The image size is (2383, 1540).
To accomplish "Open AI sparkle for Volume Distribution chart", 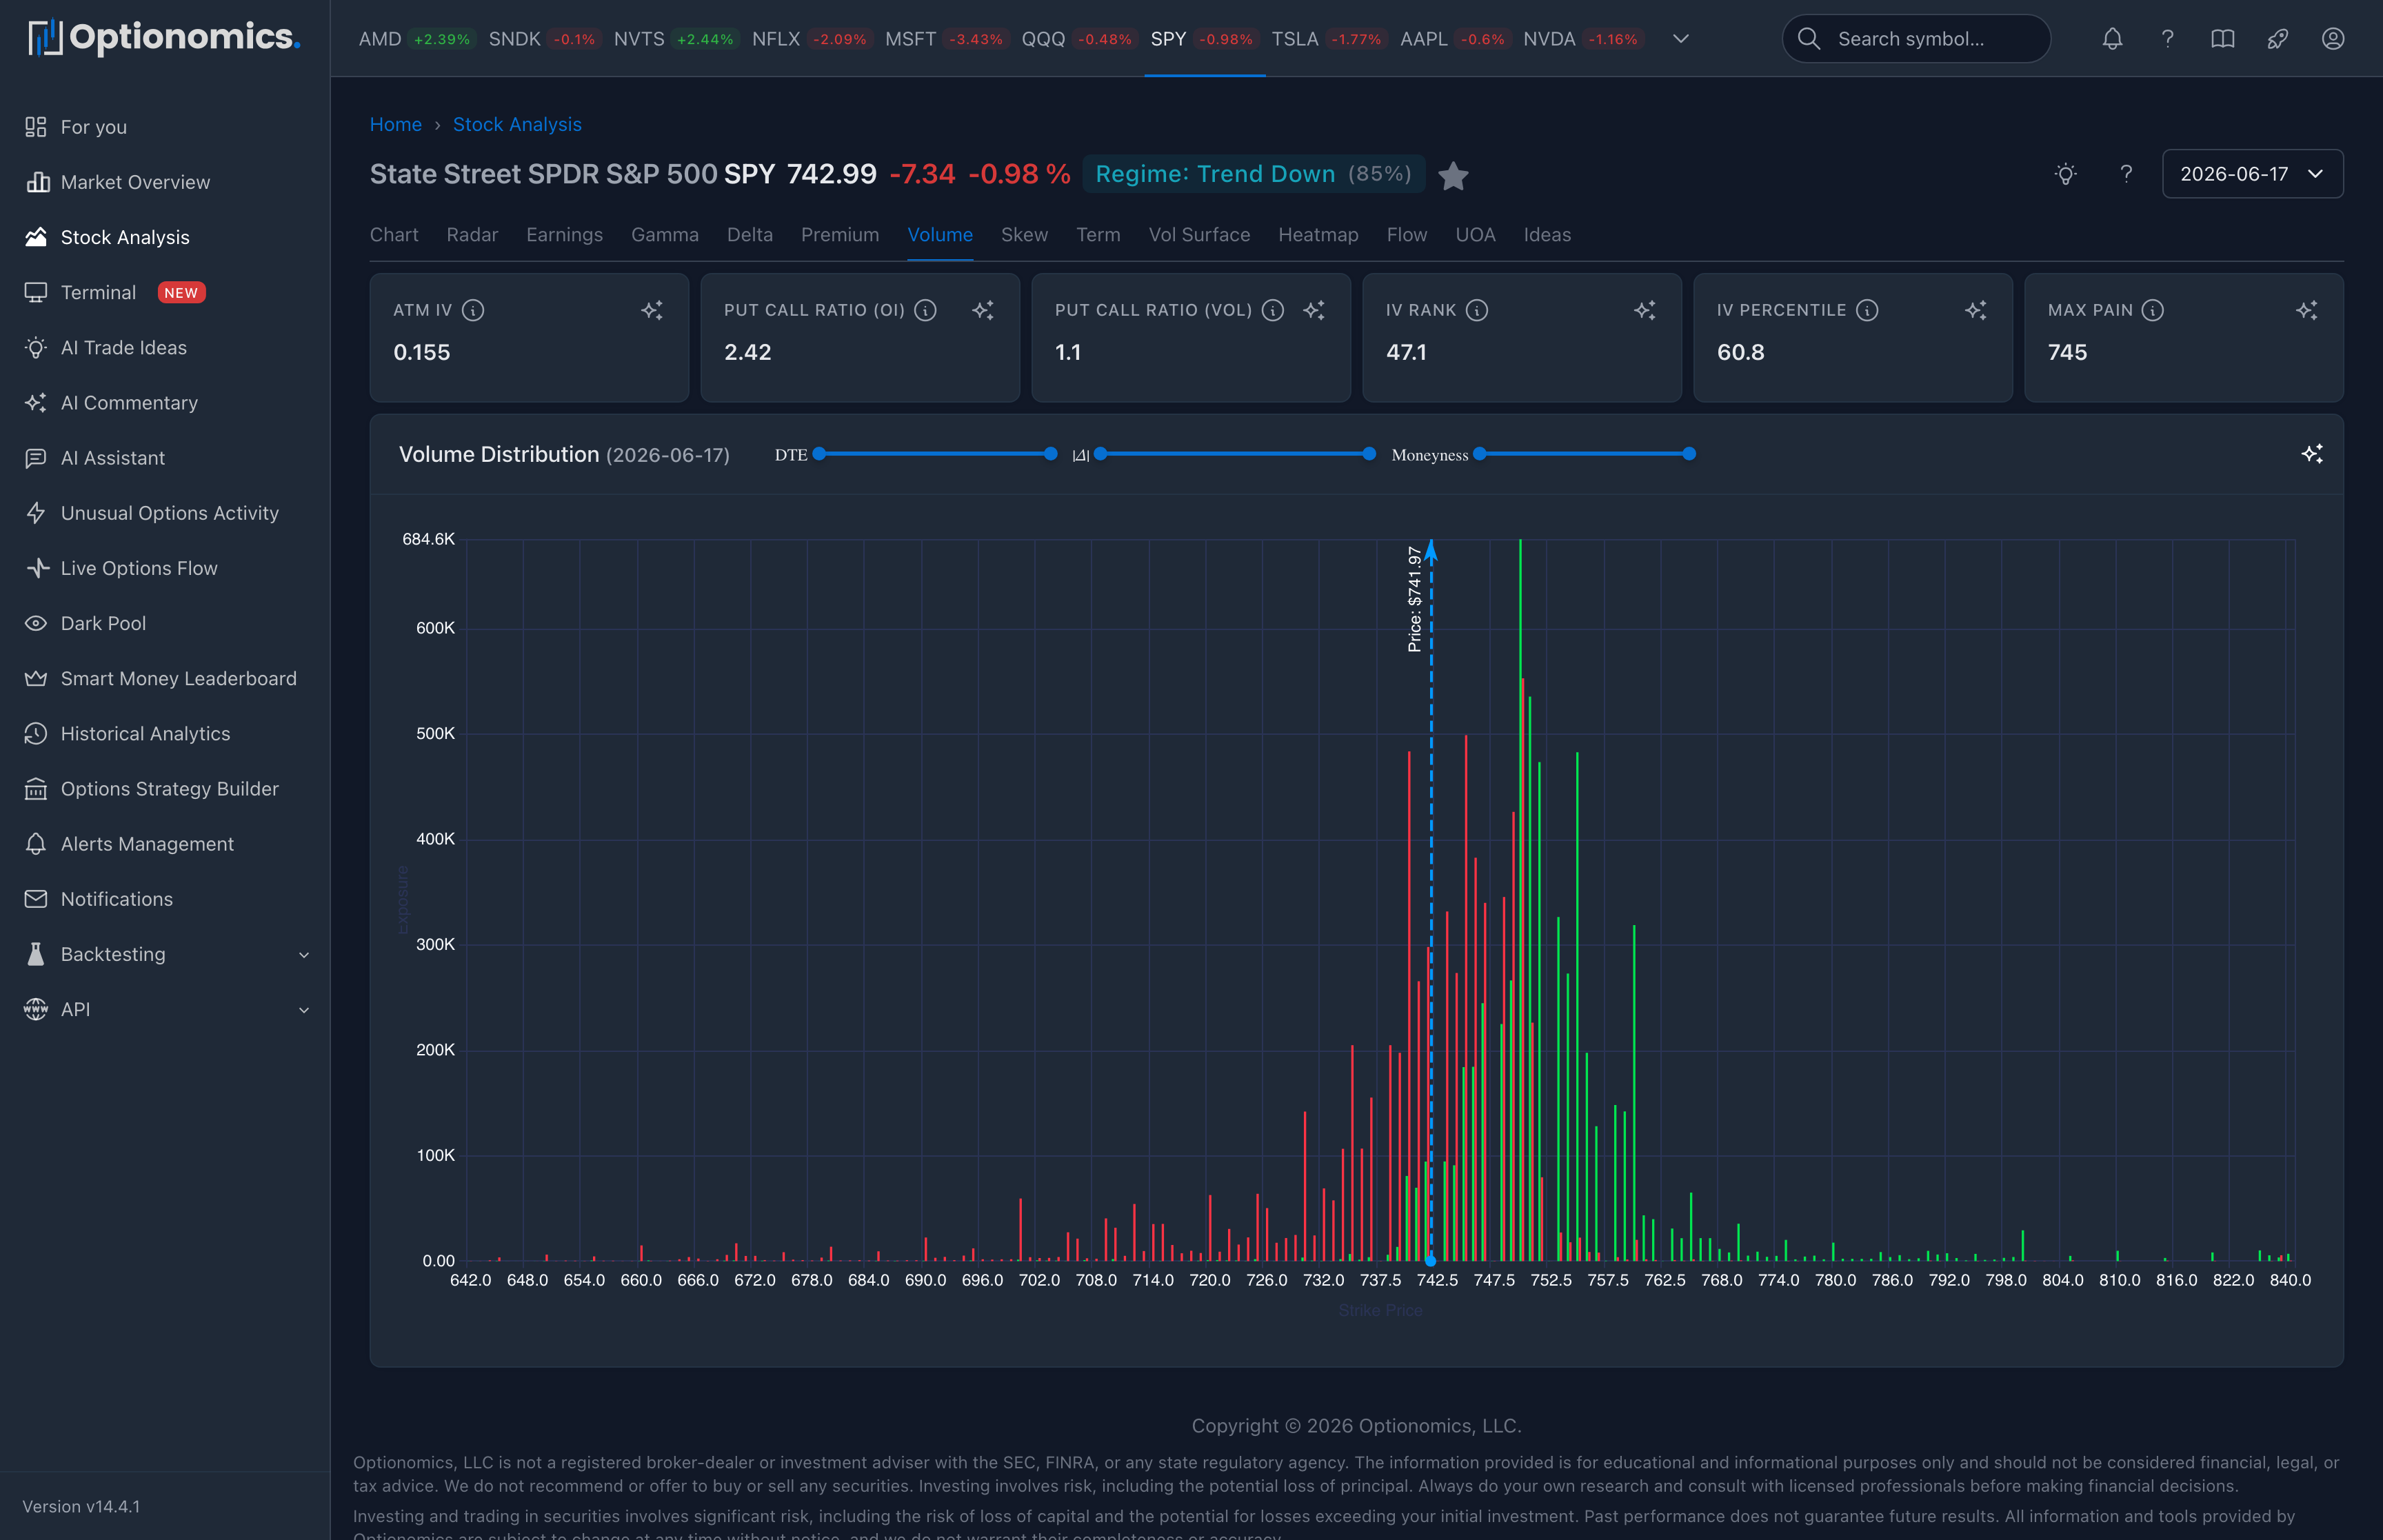I will 2312,454.
